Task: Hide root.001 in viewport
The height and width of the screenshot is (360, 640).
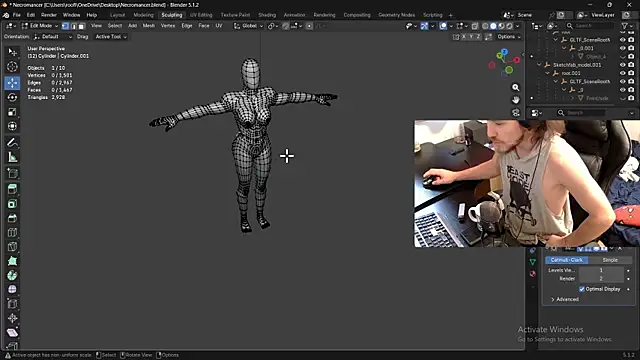Action: coord(622,73)
